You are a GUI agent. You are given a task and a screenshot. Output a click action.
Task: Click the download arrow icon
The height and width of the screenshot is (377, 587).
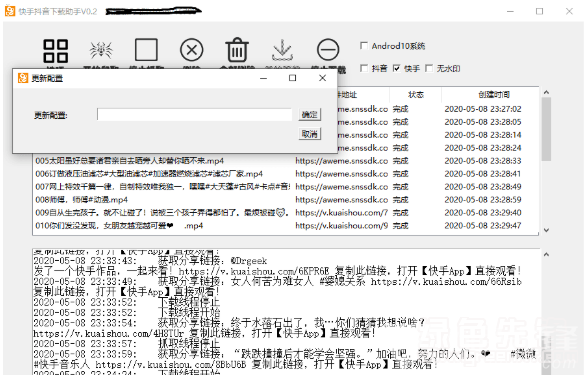pyautogui.click(x=282, y=50)
